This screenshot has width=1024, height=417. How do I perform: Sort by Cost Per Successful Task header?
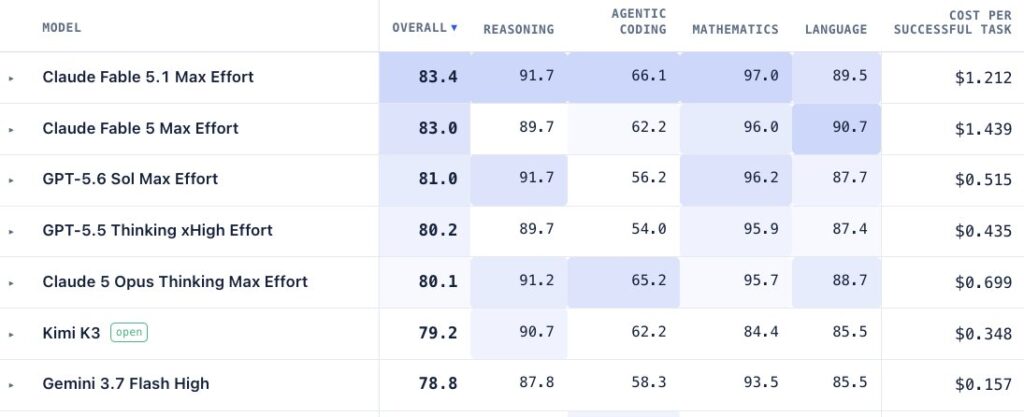pyautogui.click(x=952, y=22)
